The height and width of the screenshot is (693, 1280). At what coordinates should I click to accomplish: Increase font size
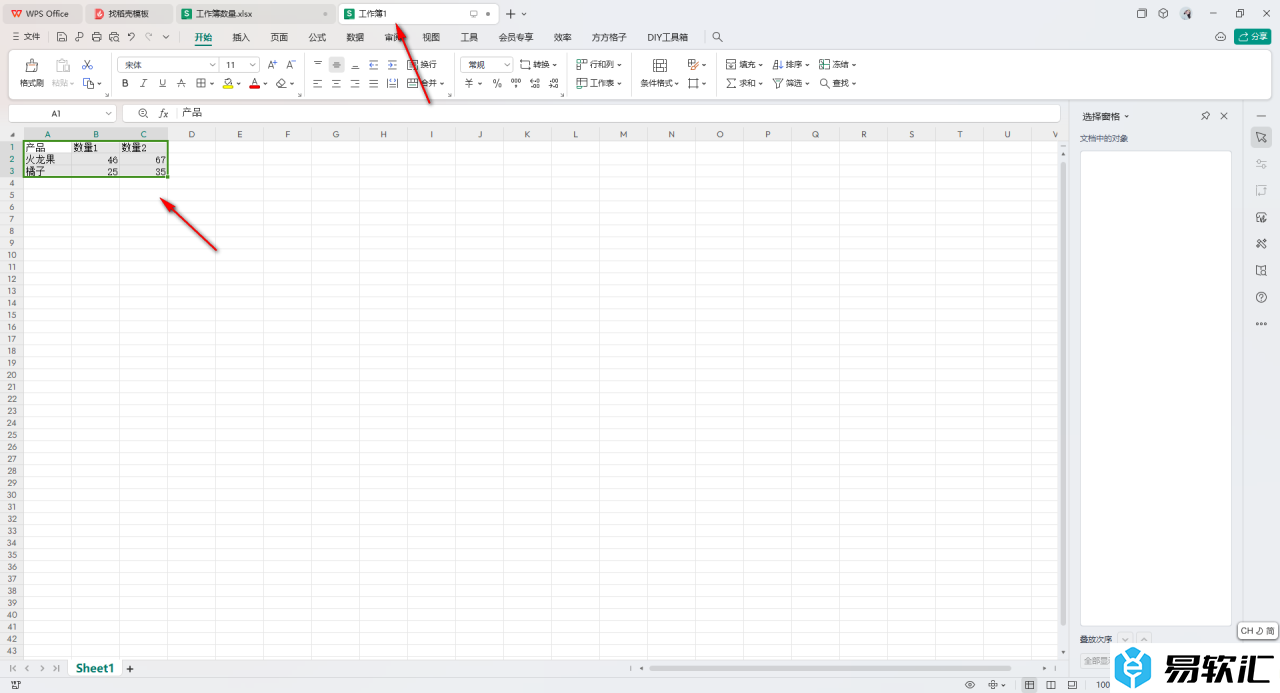tap(272, 64)
